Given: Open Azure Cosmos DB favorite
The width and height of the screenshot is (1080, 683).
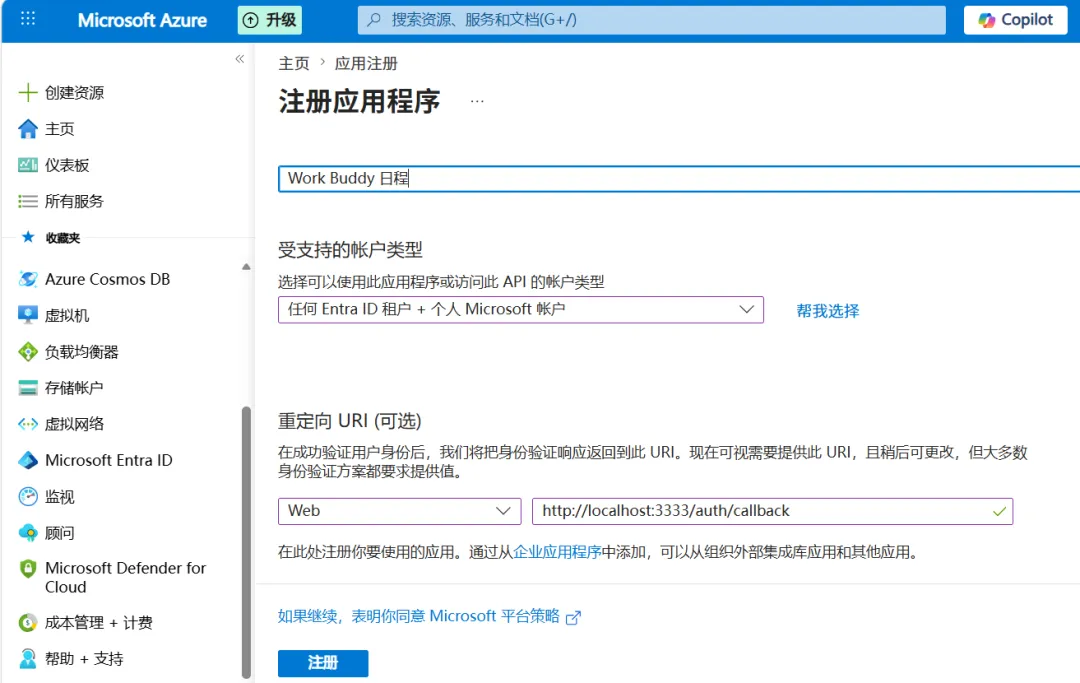Looking at the screenshot, I should (x=107, y=279).
